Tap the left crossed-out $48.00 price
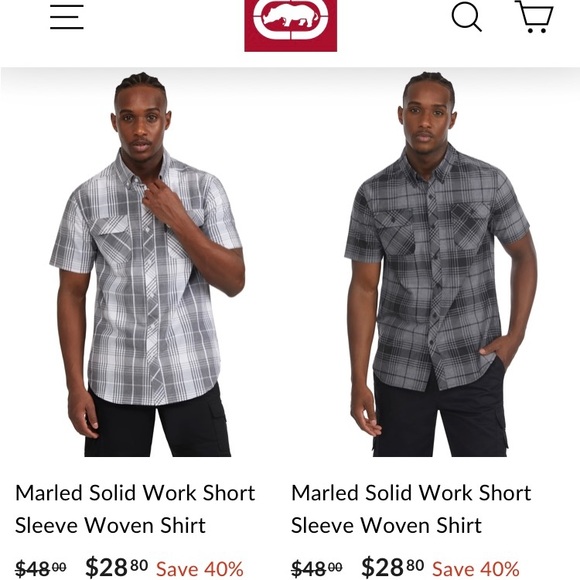The image size is (580, 580). tap(41, 569)
